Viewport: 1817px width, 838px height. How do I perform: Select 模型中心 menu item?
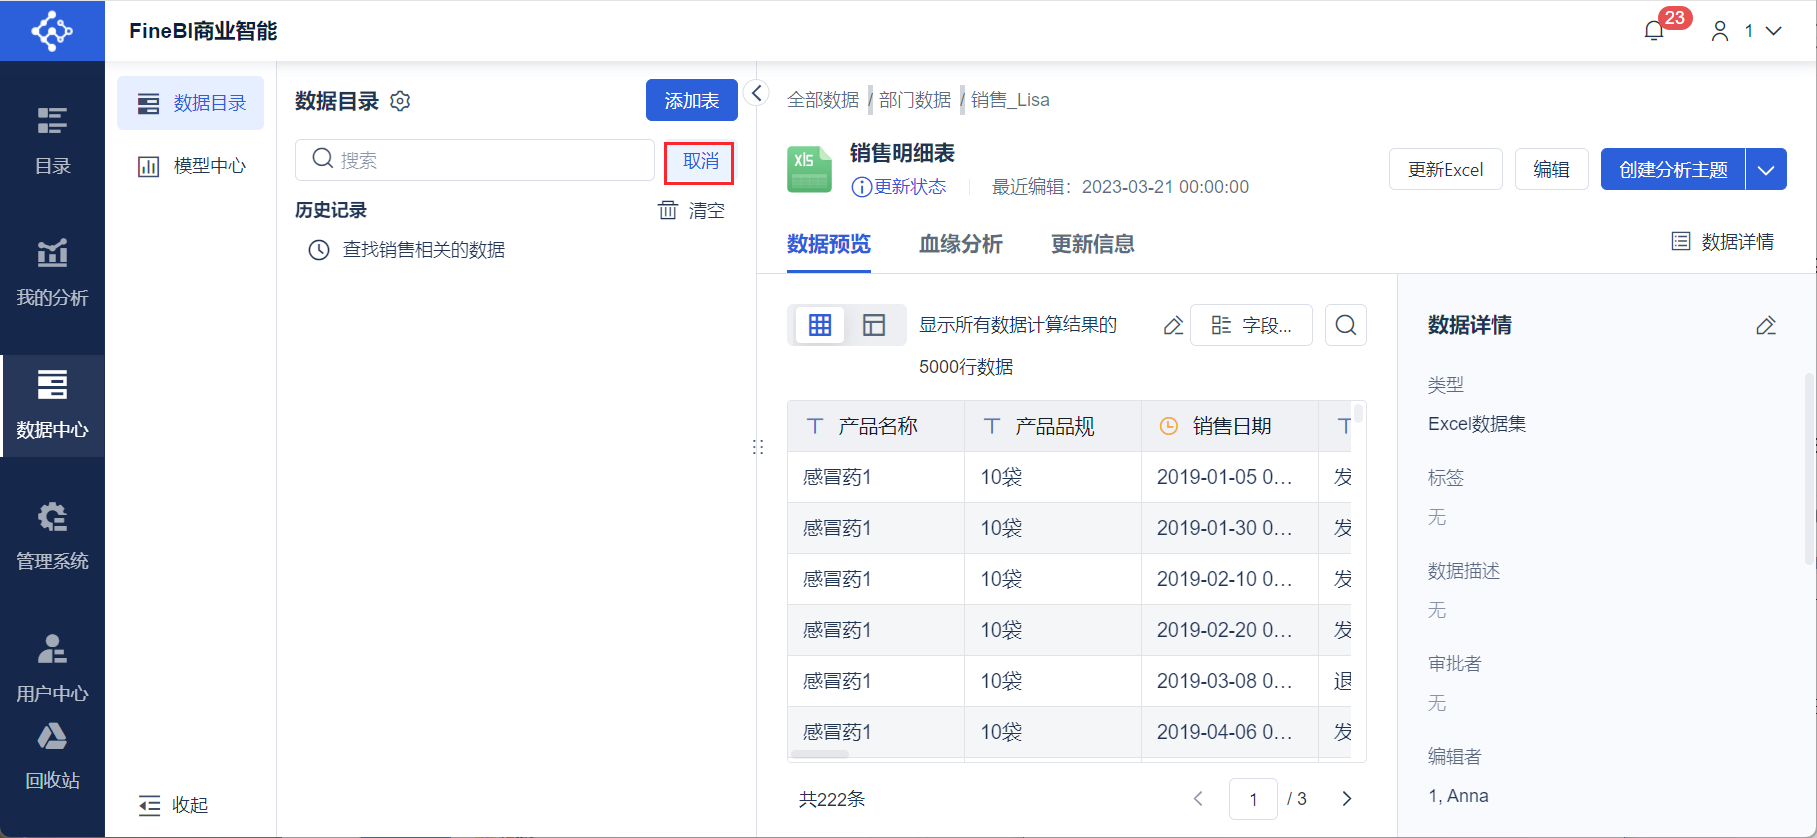(x=191, y=166)
